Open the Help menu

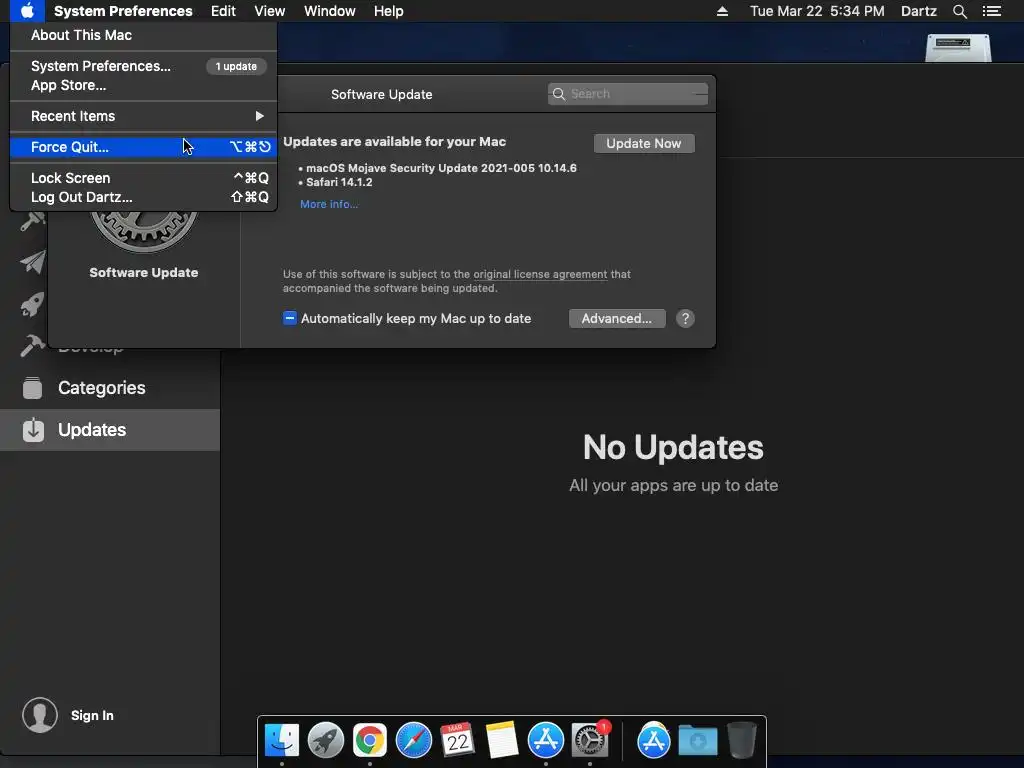(389, 11)
